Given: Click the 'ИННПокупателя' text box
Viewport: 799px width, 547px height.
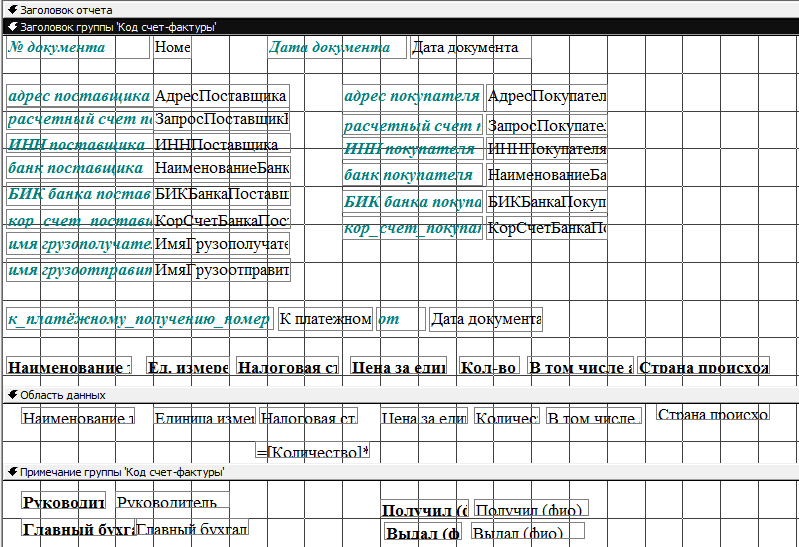Looking at the screenshot, I should [x=547, y=149].
